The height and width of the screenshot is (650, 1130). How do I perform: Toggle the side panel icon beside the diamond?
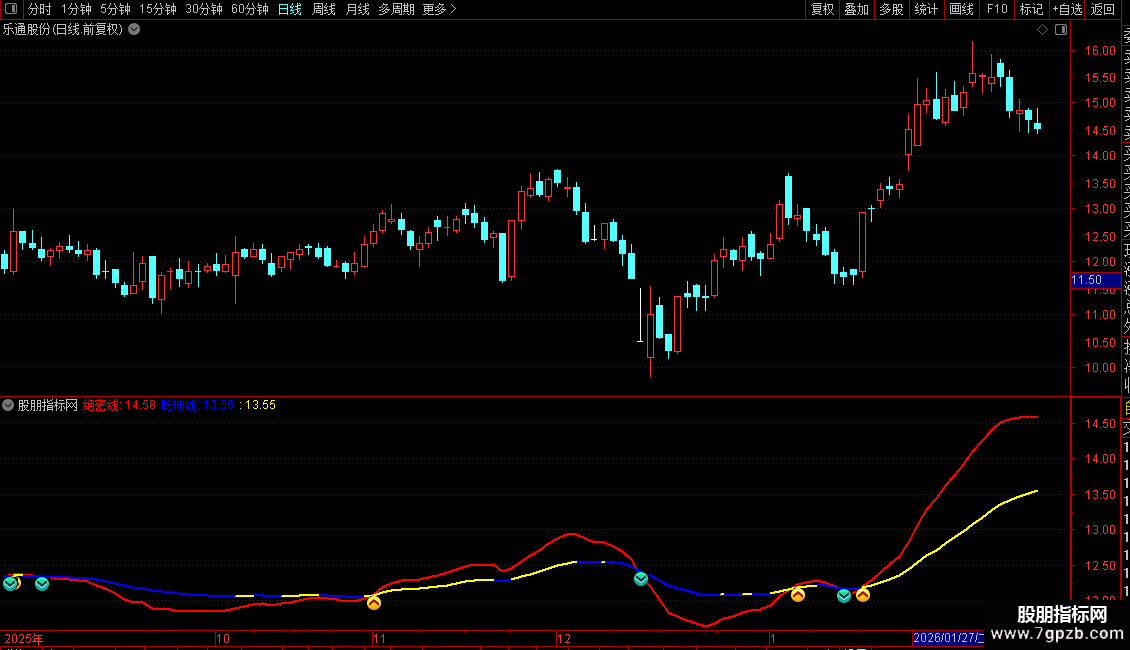[x=1061, y=30]
